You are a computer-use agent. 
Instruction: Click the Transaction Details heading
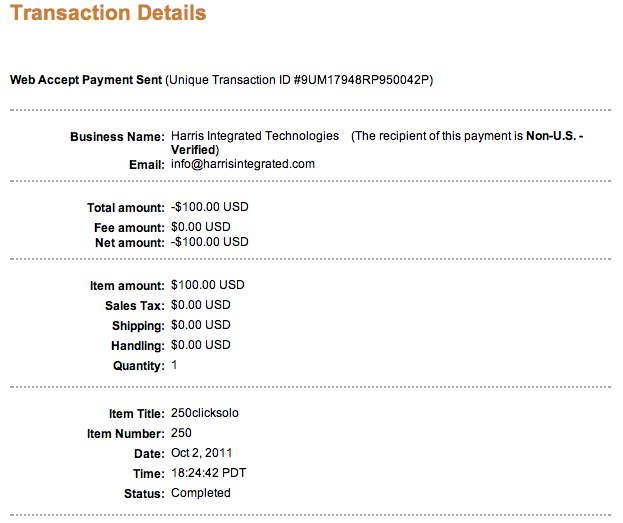click(108, 14)
